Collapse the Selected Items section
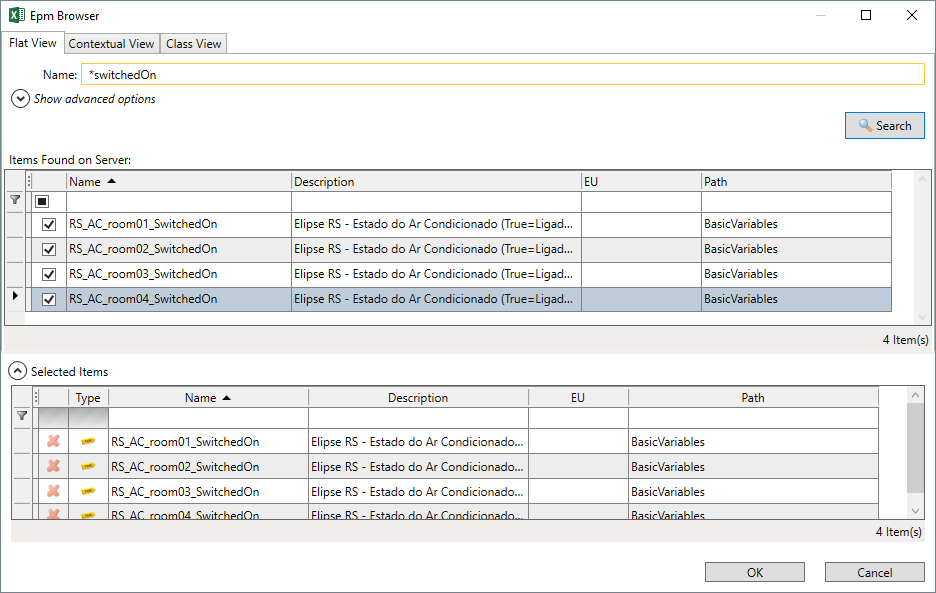936x593 pixels. coord(19,371)
